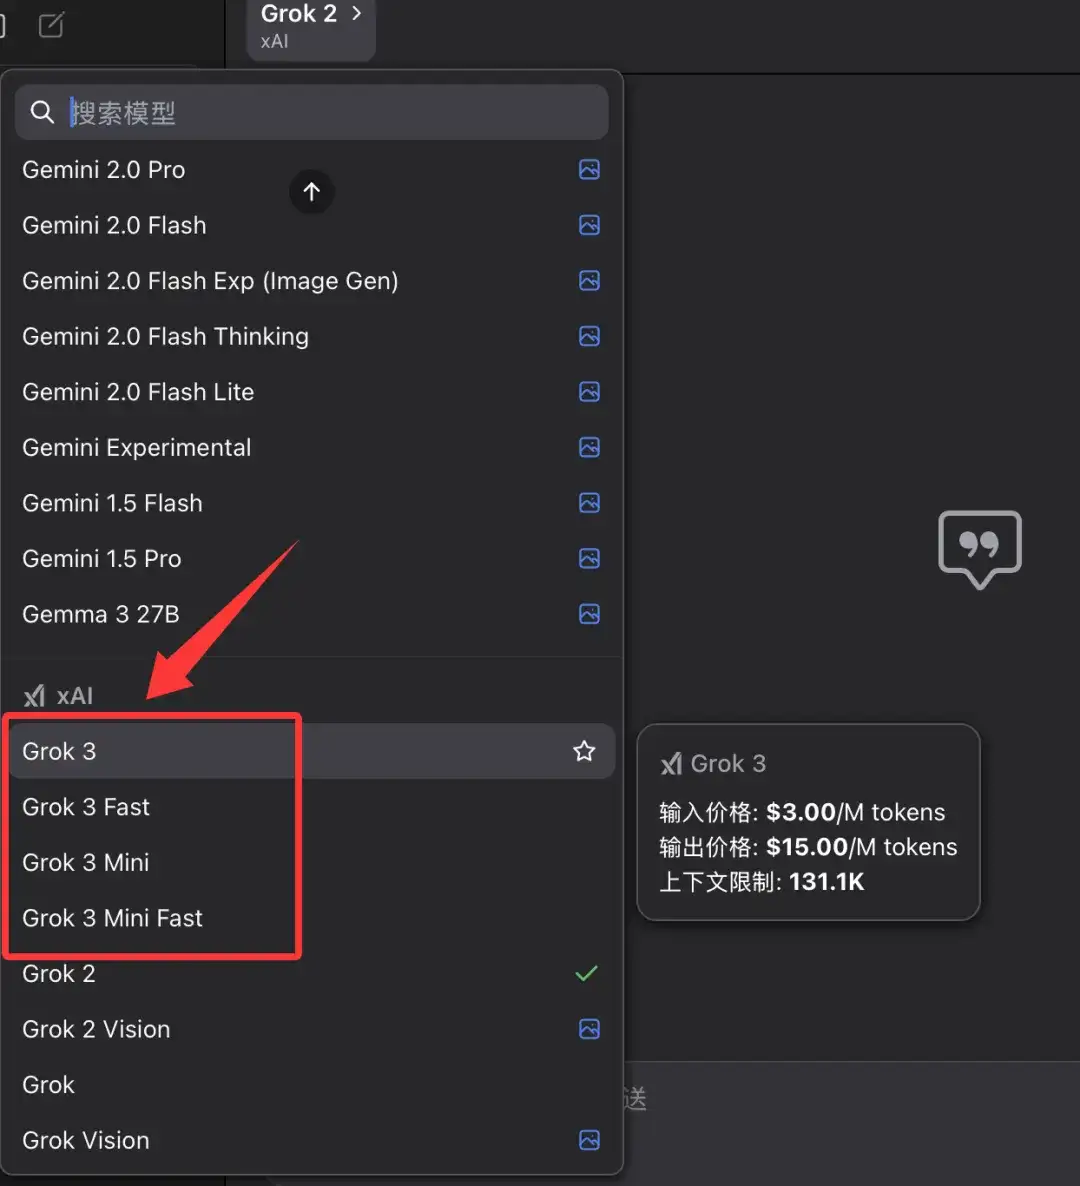This screenshot has height=1186, width=1080.
Task: Select Gemini 2.0 Flash Thinking model
Action: pos(312,337)
